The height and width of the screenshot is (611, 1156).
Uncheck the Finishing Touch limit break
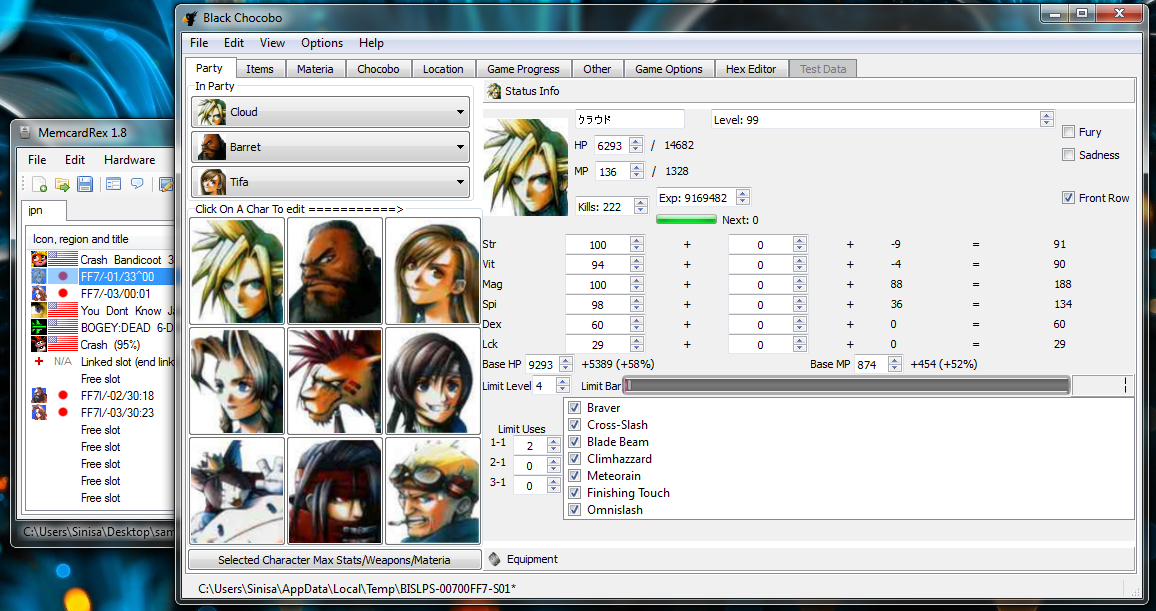[x=575, y=492]
